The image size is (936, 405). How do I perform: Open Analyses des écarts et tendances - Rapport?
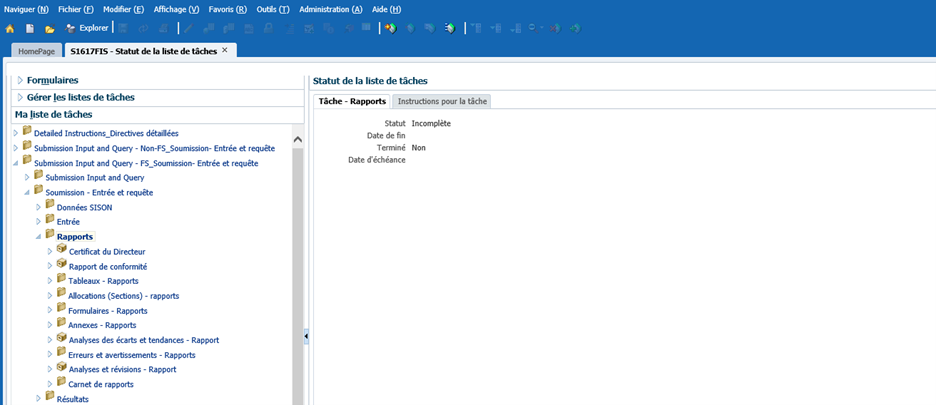coord(144,340)
